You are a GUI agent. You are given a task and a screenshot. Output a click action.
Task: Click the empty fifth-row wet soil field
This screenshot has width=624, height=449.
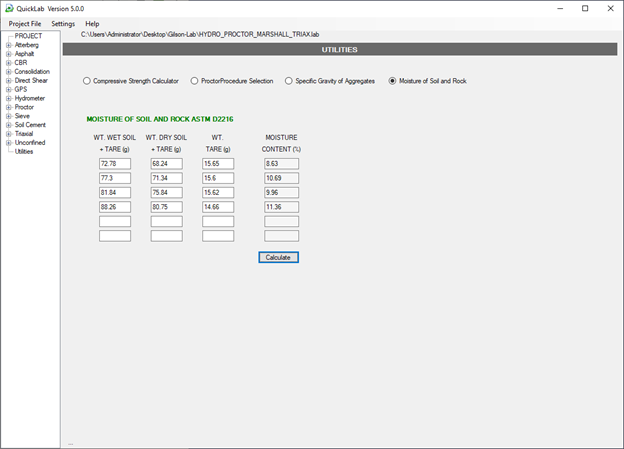click(x=115, y=221)
